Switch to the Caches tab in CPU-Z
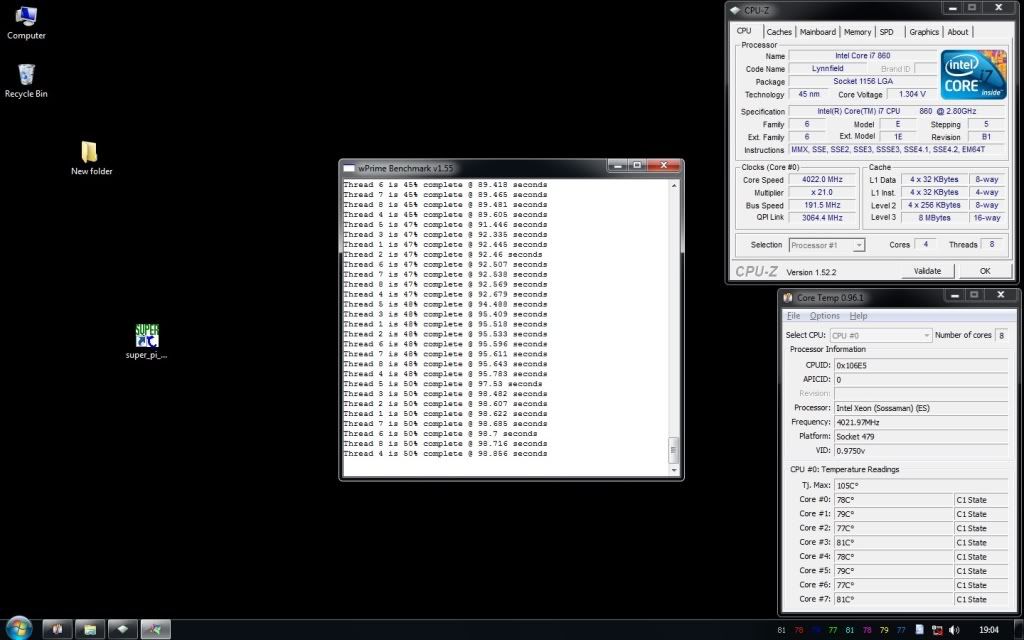Screen dimensions: 1024x640 [779, 31]
